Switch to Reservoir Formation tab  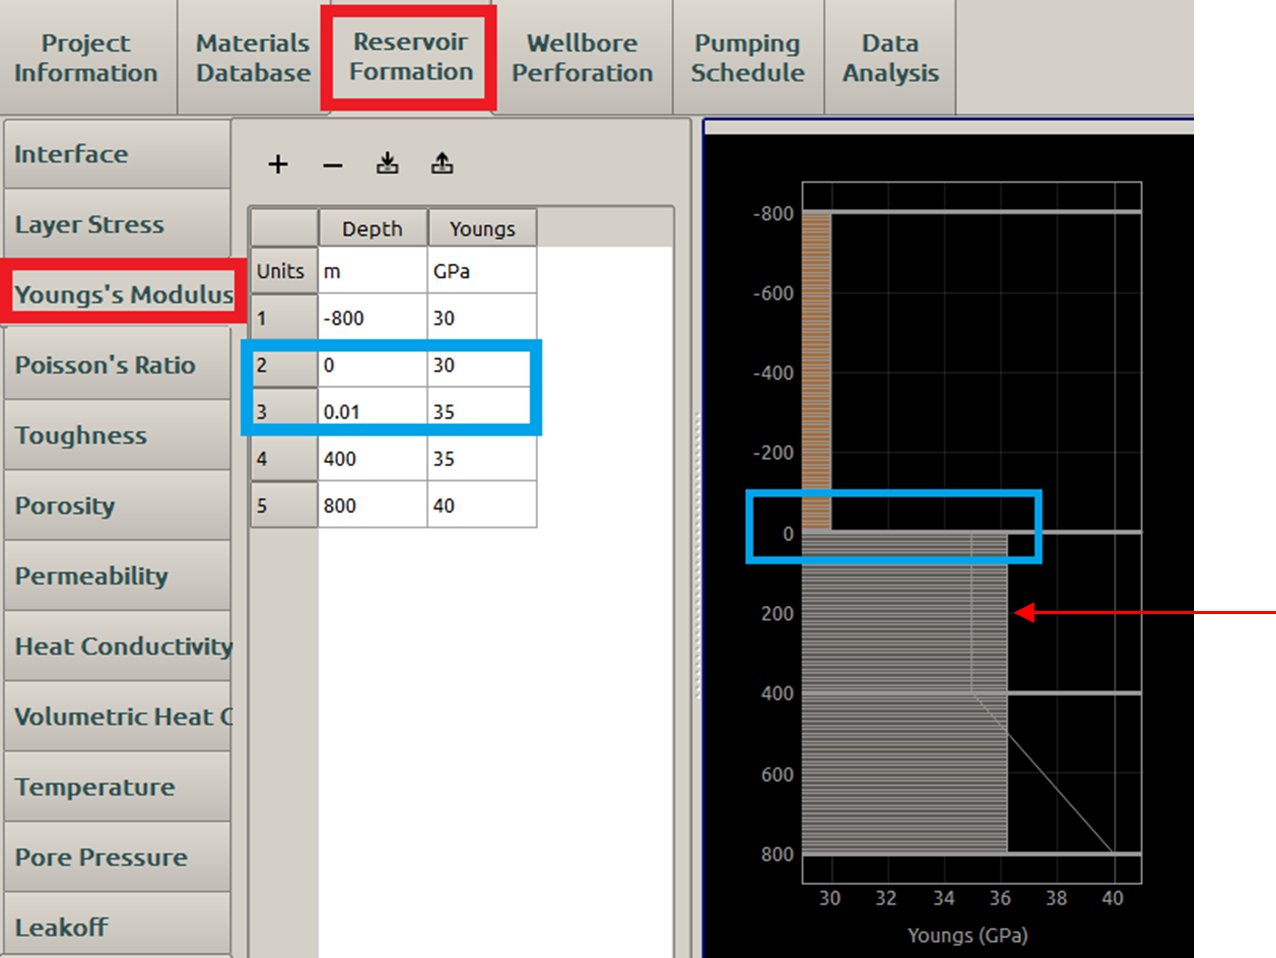coord(411,57)
